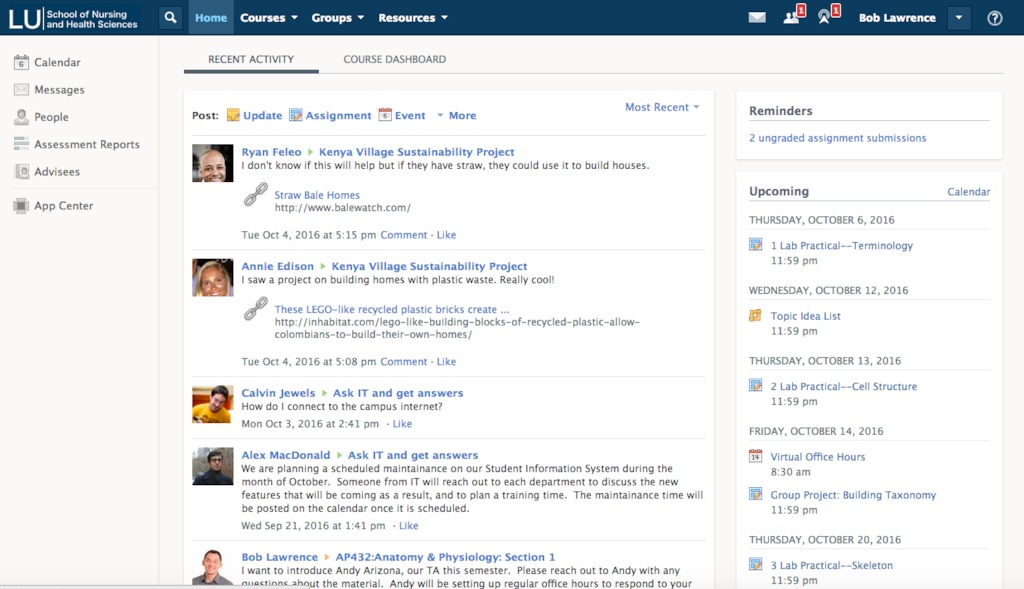This screenshot has height=589, width=1024.
Task: Switch to Course Dashboard tab
Action: pos(394,59)
